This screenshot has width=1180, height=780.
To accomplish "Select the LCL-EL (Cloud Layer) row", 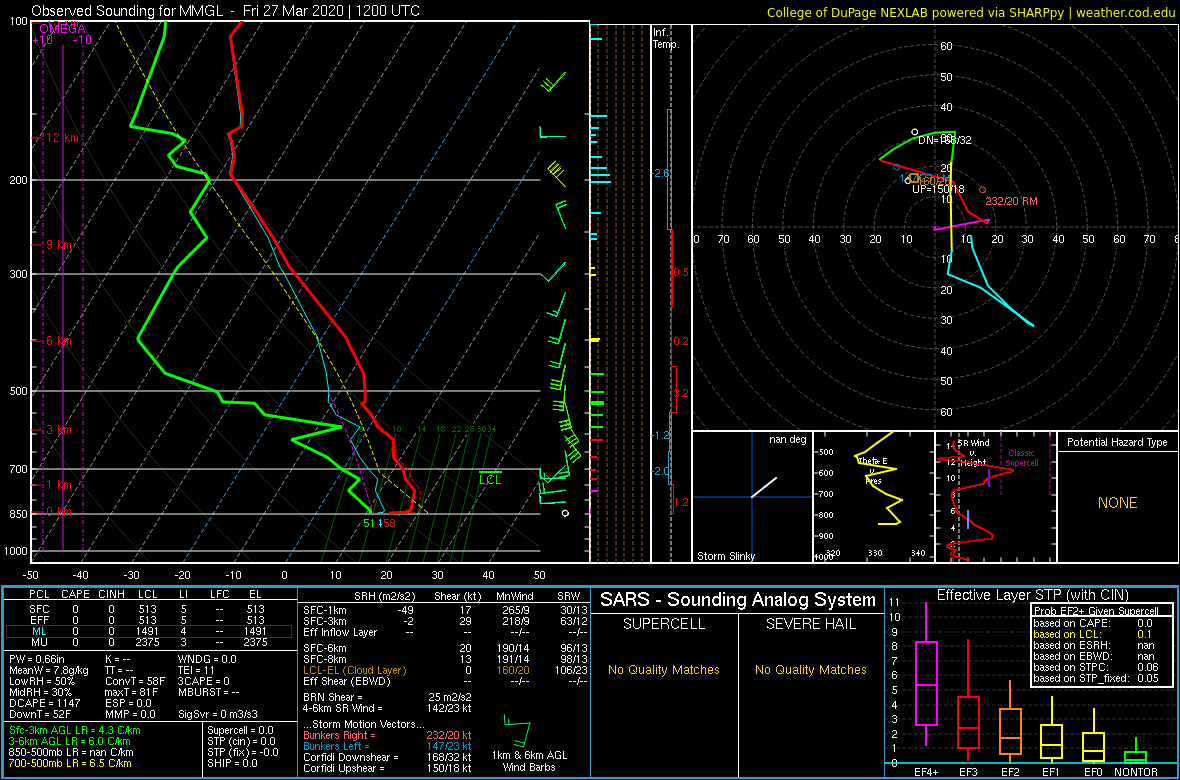I will click(x=446, y=670).
